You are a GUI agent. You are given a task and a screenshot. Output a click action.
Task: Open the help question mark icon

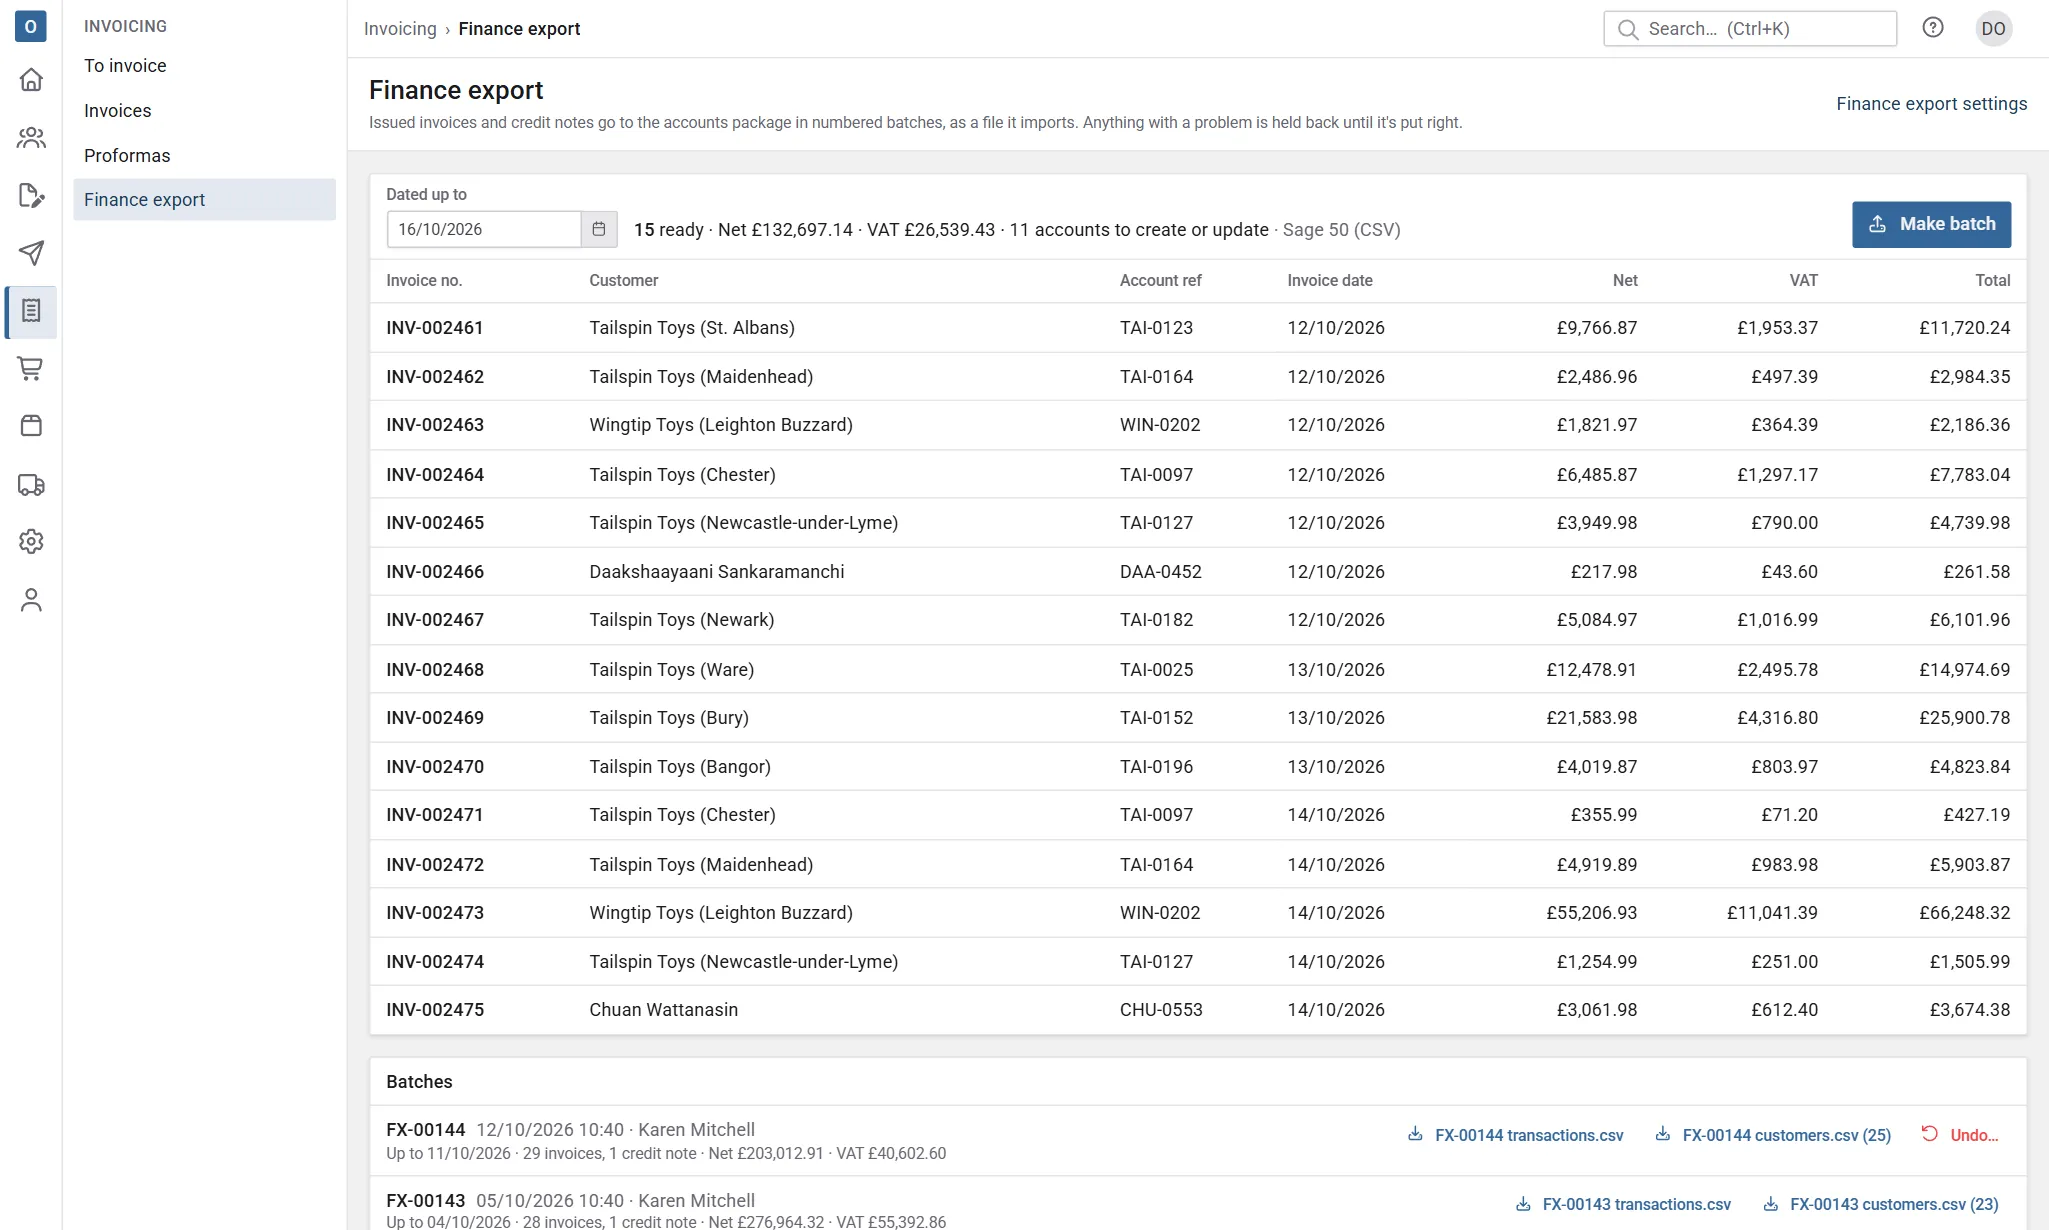click(x=1932, y=28)
